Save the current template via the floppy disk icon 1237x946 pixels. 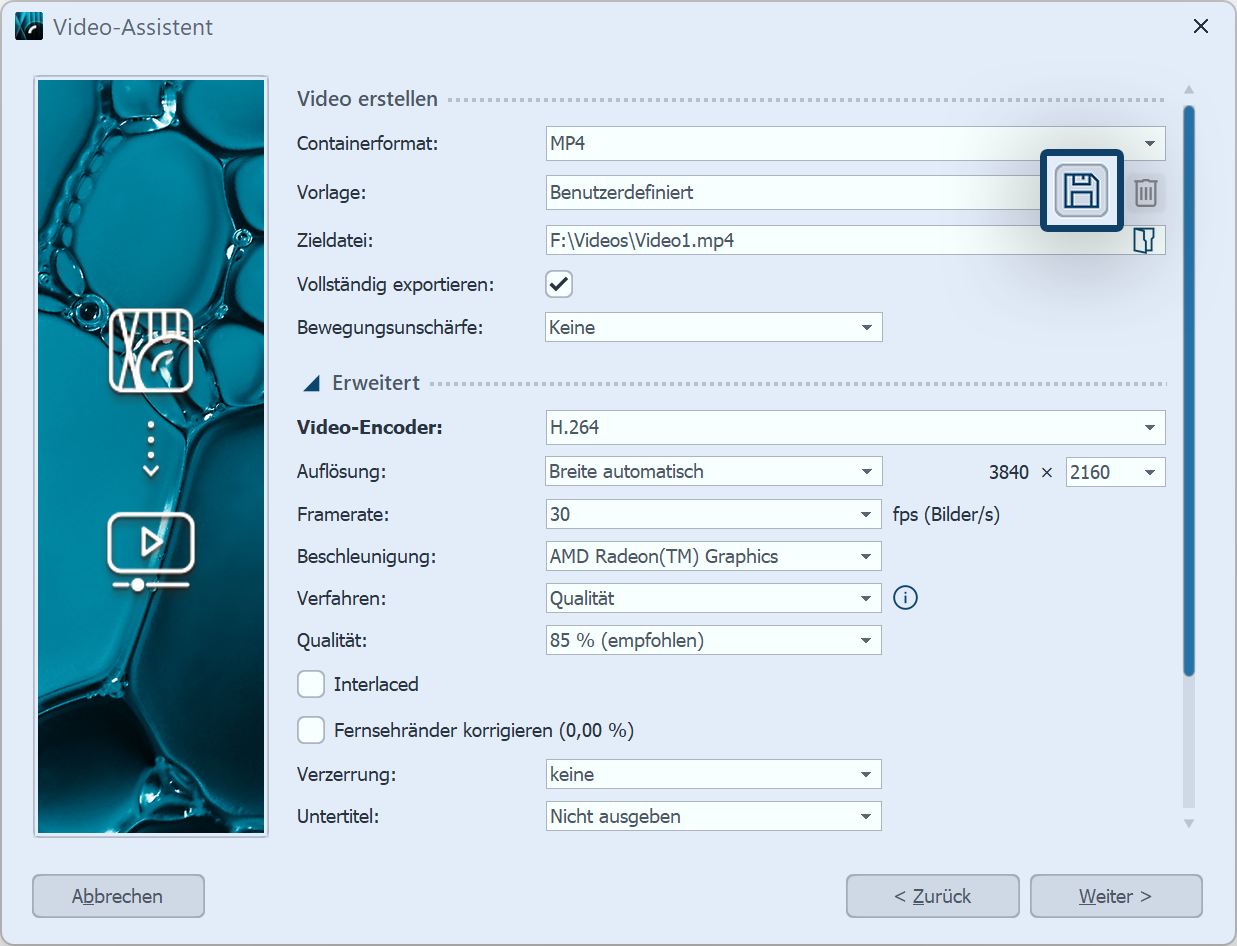tap(1081, 190)
